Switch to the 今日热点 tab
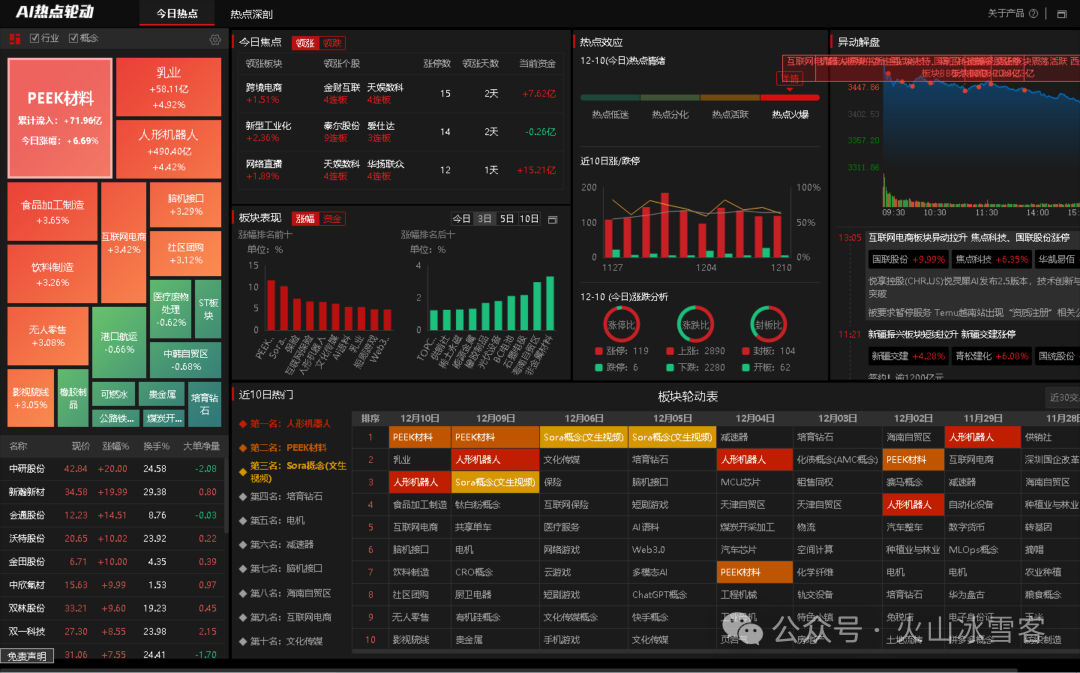 [177, 14]
